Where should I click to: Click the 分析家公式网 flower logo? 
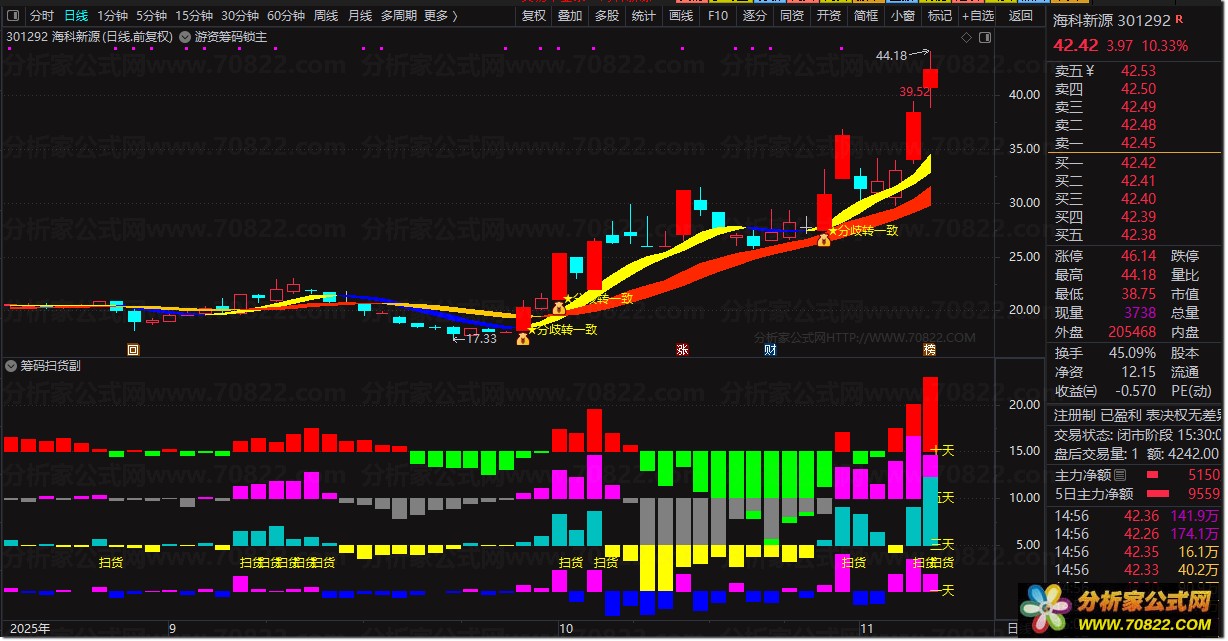point(1045,608)
